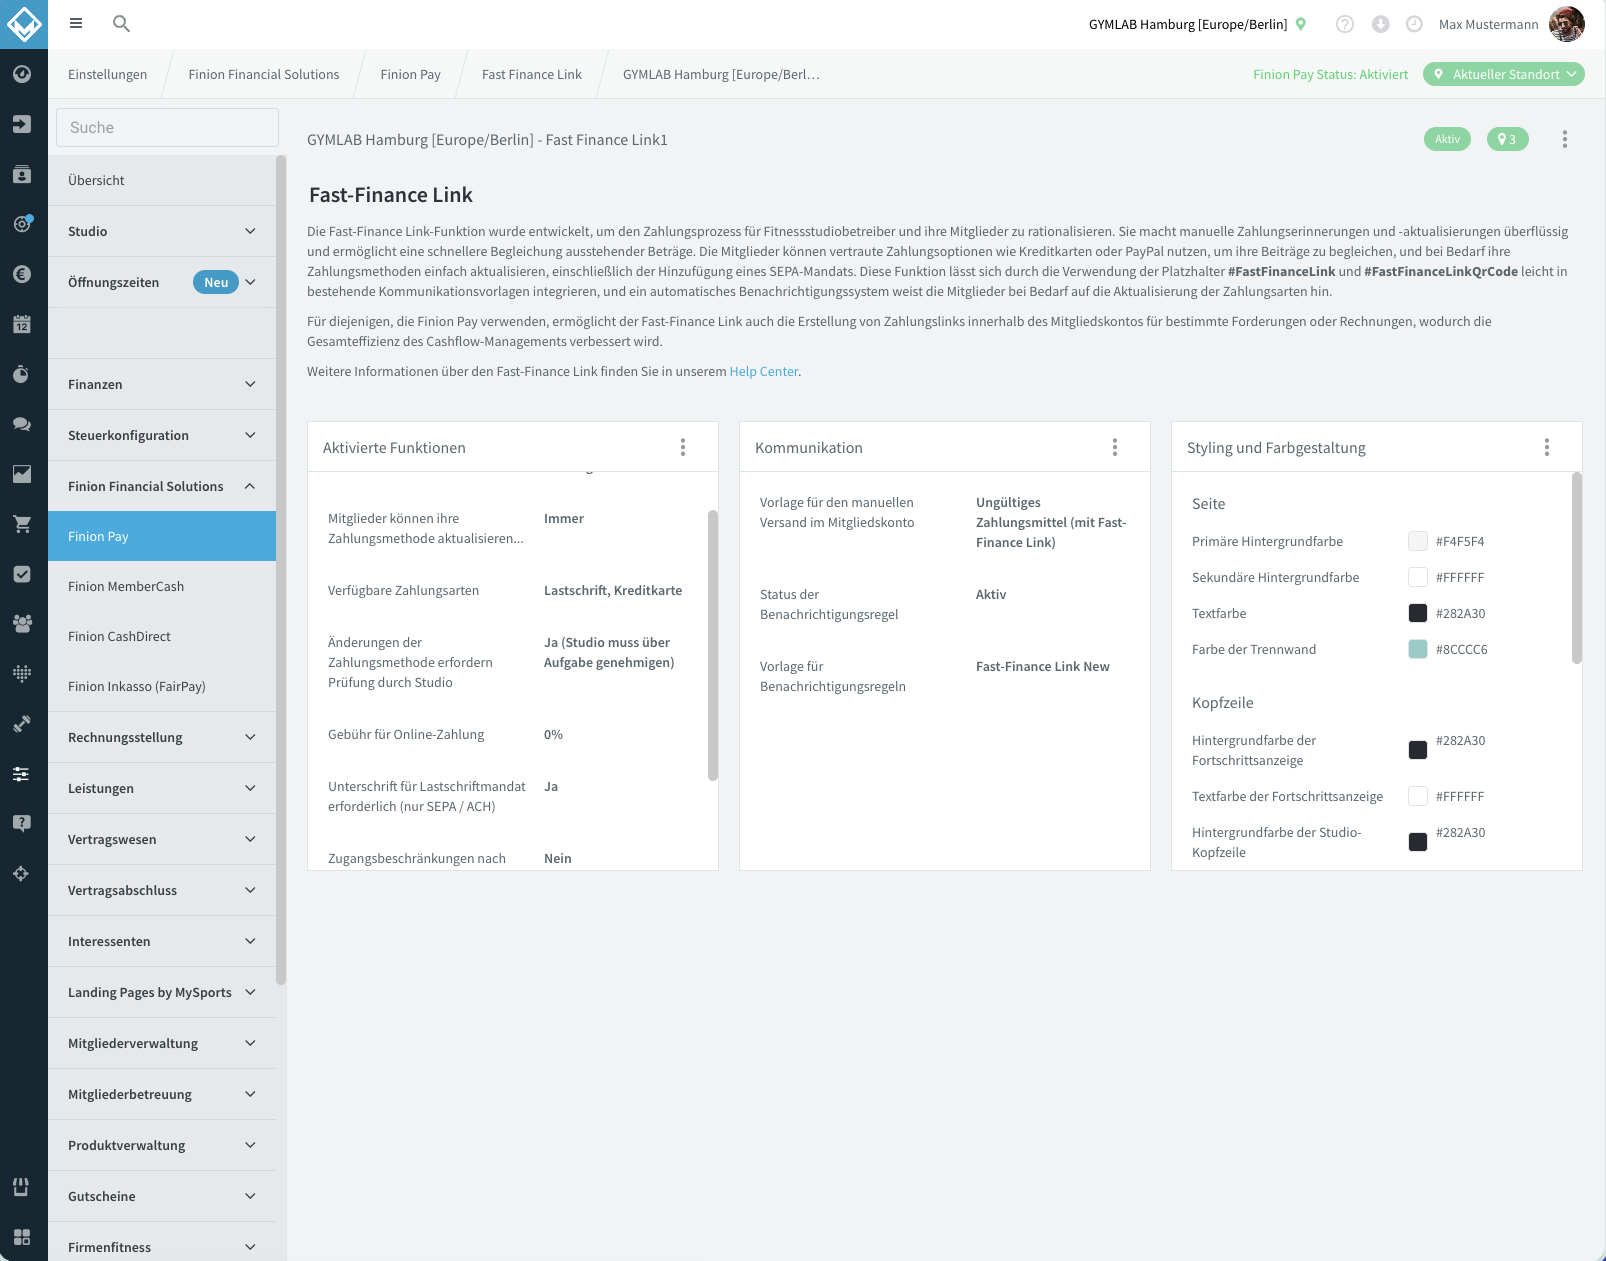Click Finion Pay Status: Aktiviert text
This screenshot has width=1606, height=1261.
(x=1330, y=74)
